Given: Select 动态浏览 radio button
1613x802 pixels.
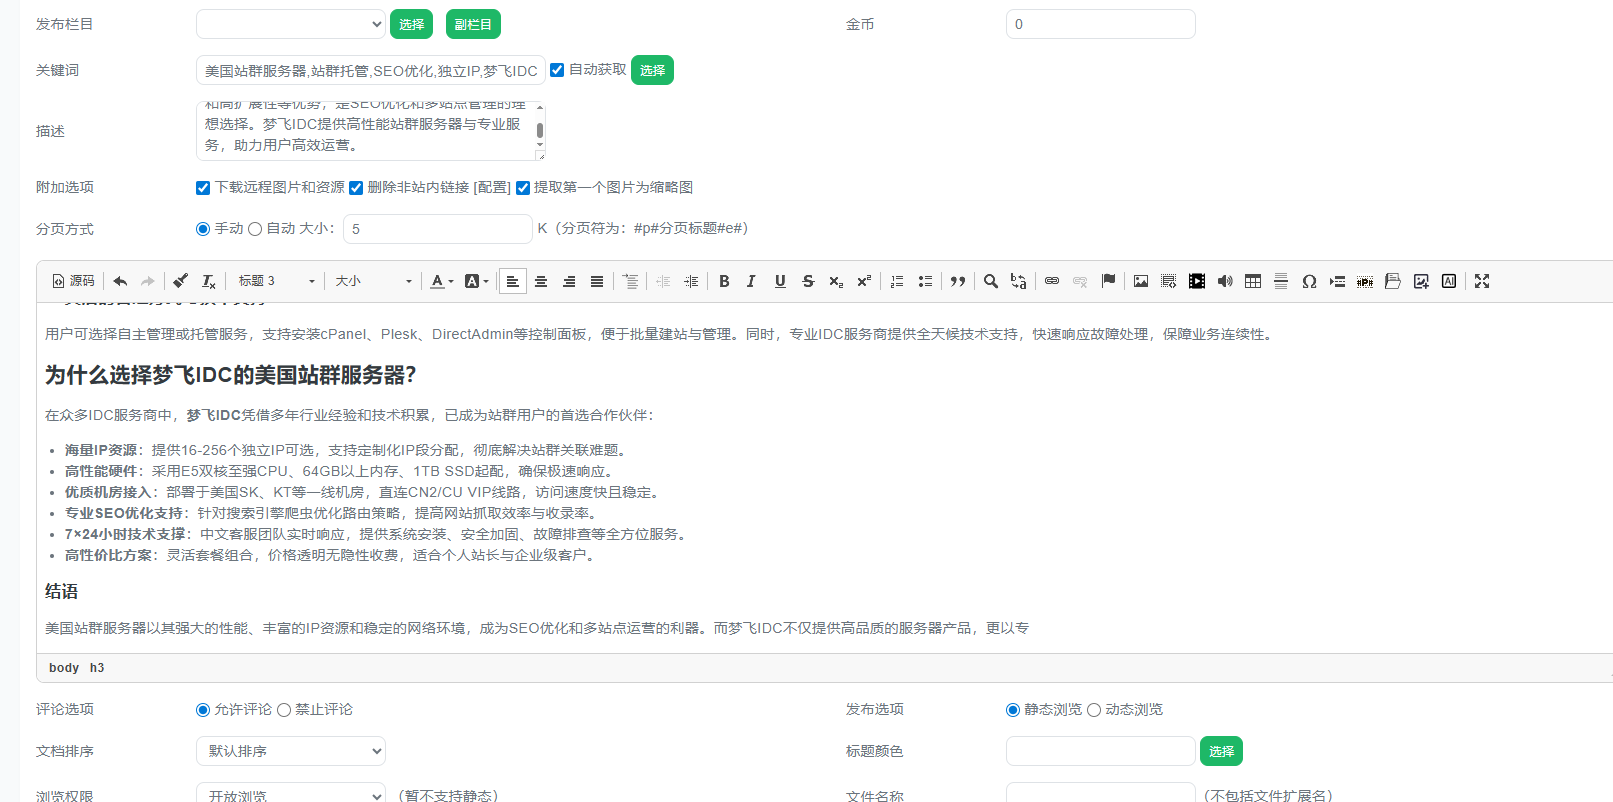Looking at the screenshot, I should pos(1094,710).
